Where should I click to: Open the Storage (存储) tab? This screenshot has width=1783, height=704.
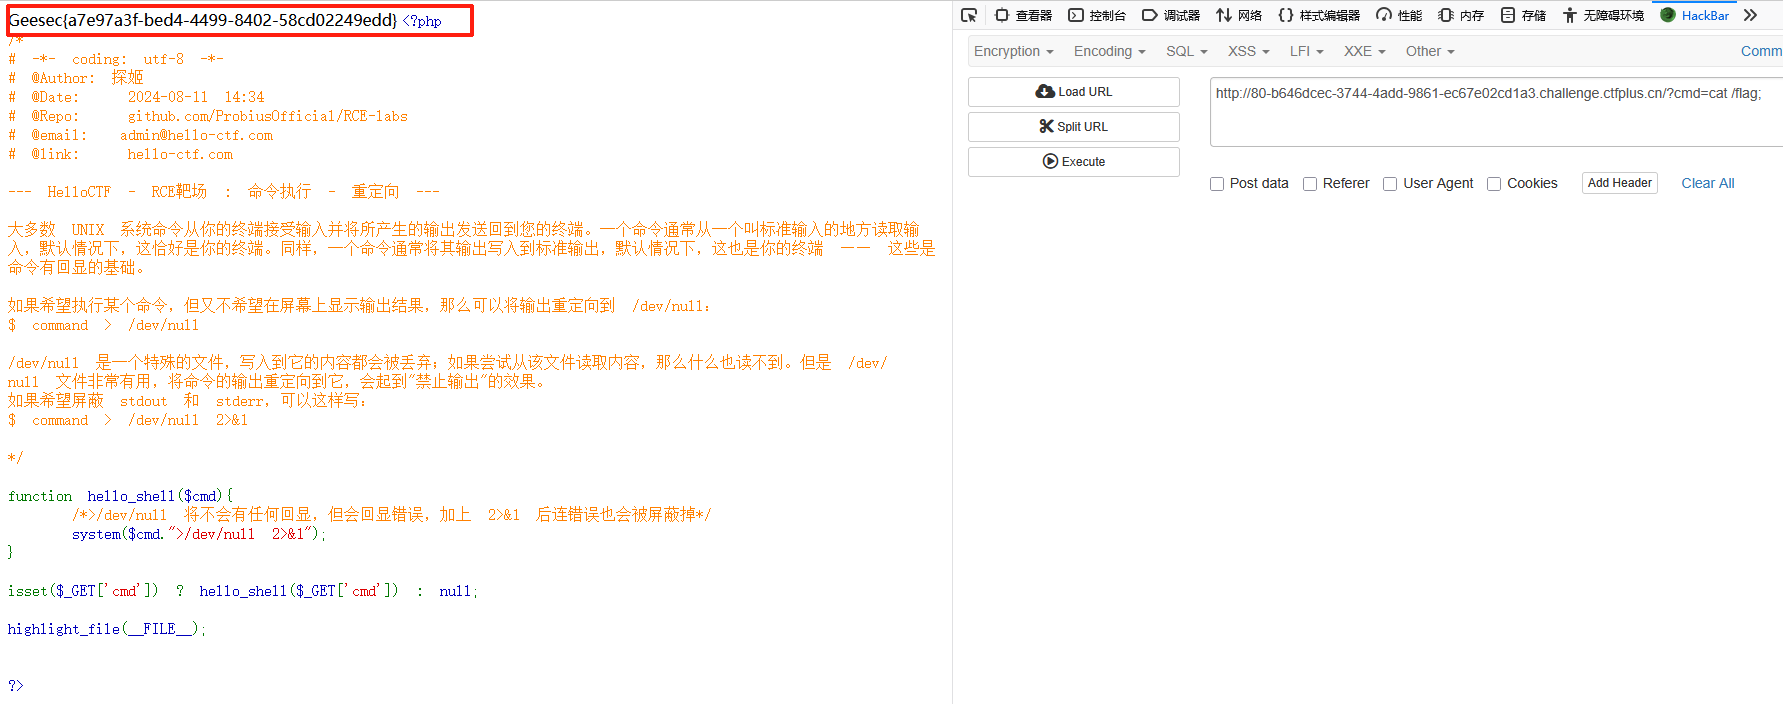pos(1523,15)
